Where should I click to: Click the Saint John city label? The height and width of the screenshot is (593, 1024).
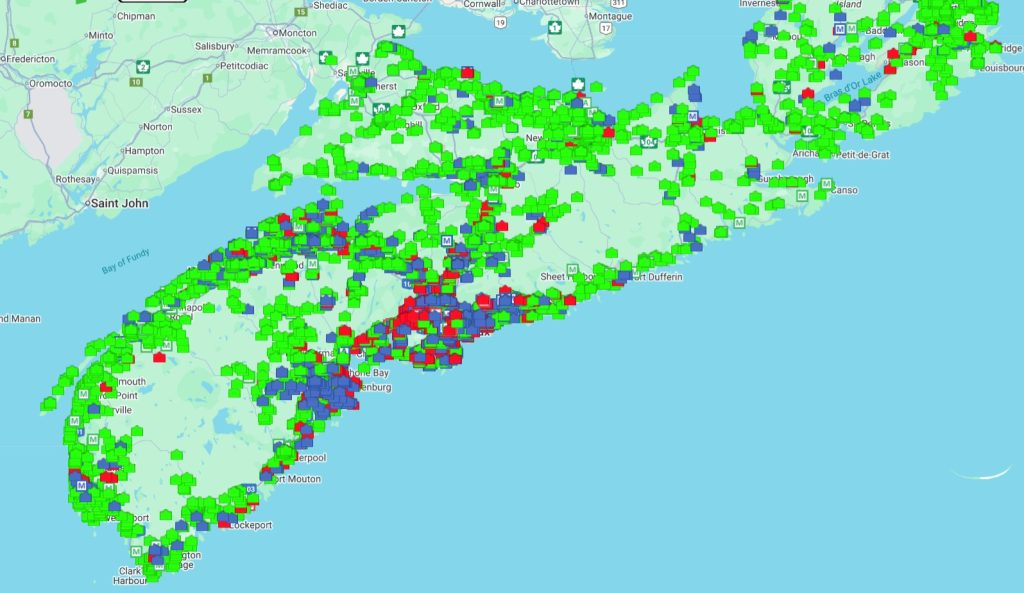tap(119, 203)
